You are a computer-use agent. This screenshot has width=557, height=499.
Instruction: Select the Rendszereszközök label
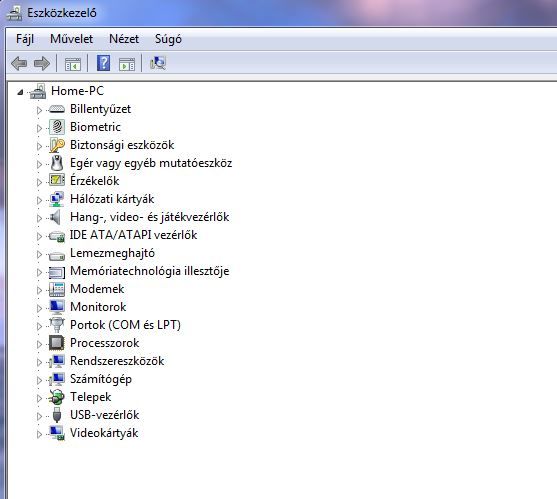pyautogui.click(x=117, y=361)
